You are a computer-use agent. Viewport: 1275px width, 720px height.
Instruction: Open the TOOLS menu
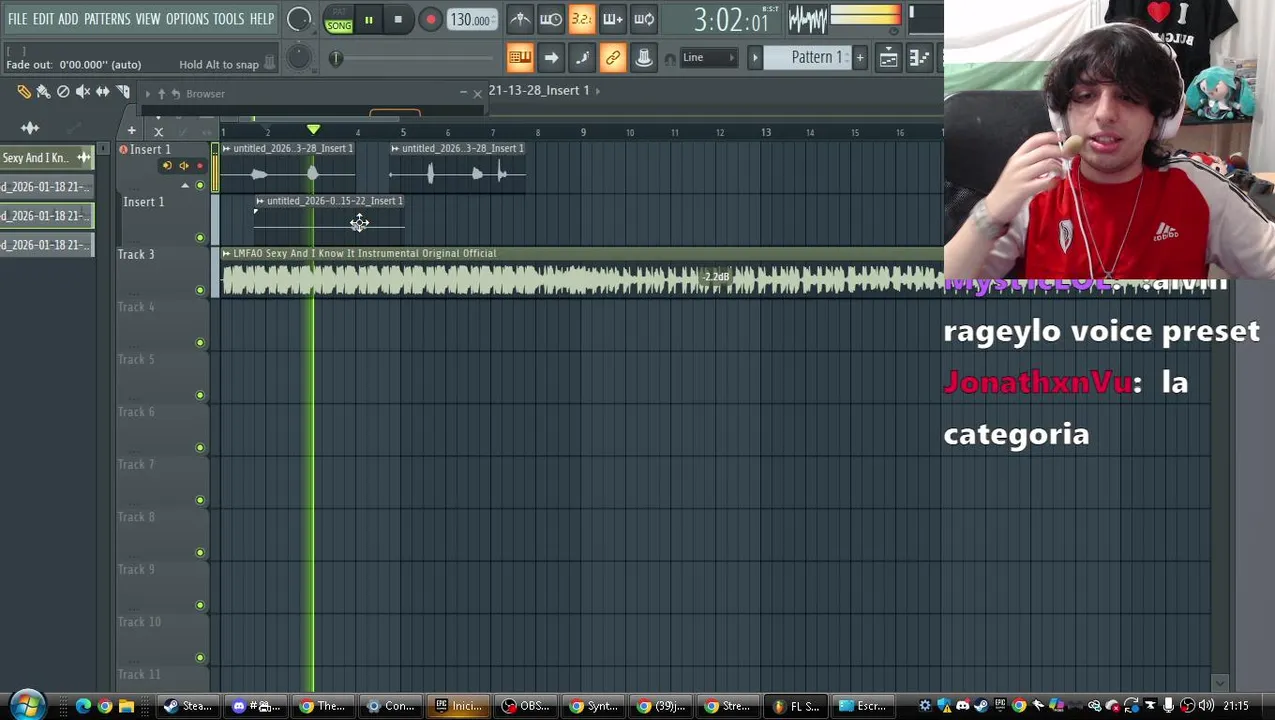coord(228,19)
